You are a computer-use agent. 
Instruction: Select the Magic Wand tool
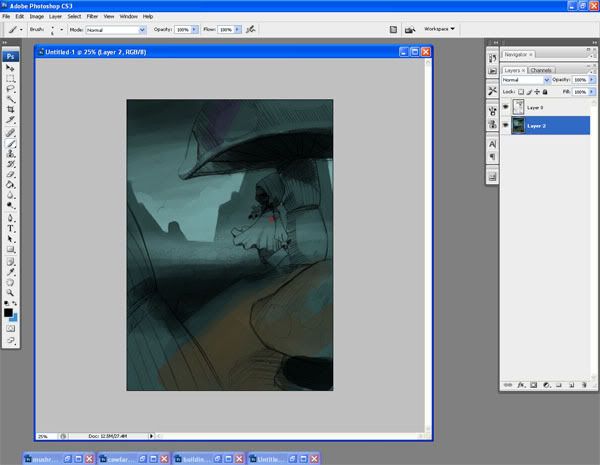10,99
